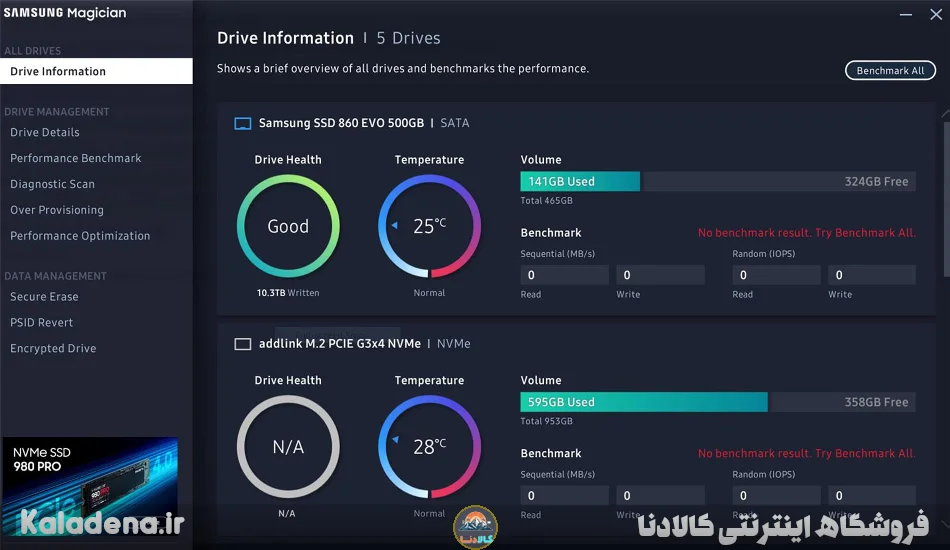Open the Diagnostic Scan section

tap(52, 184)
